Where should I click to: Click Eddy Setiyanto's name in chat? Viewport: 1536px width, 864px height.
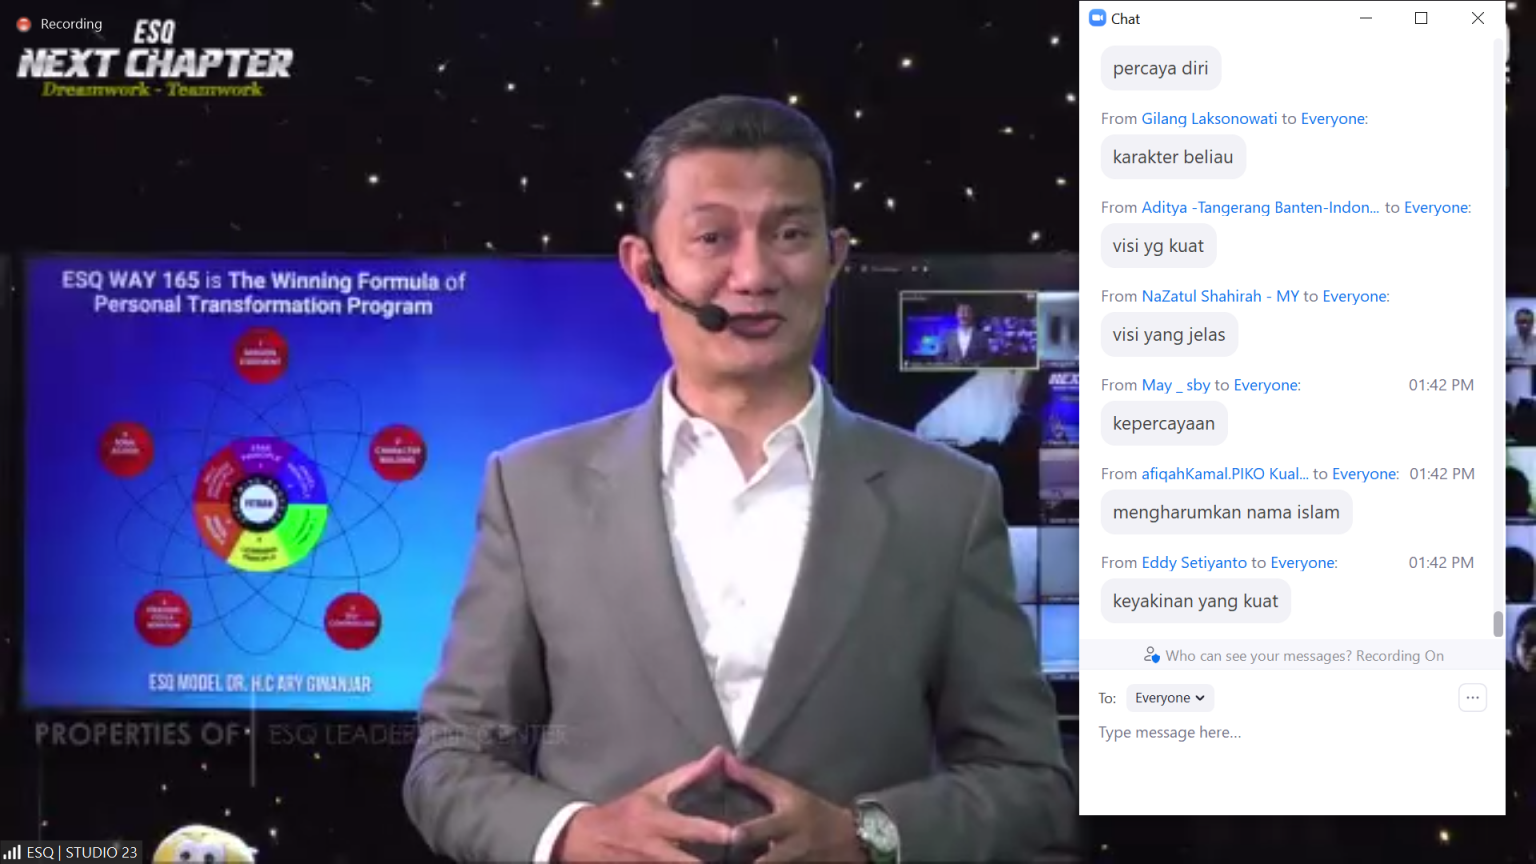1194,563
